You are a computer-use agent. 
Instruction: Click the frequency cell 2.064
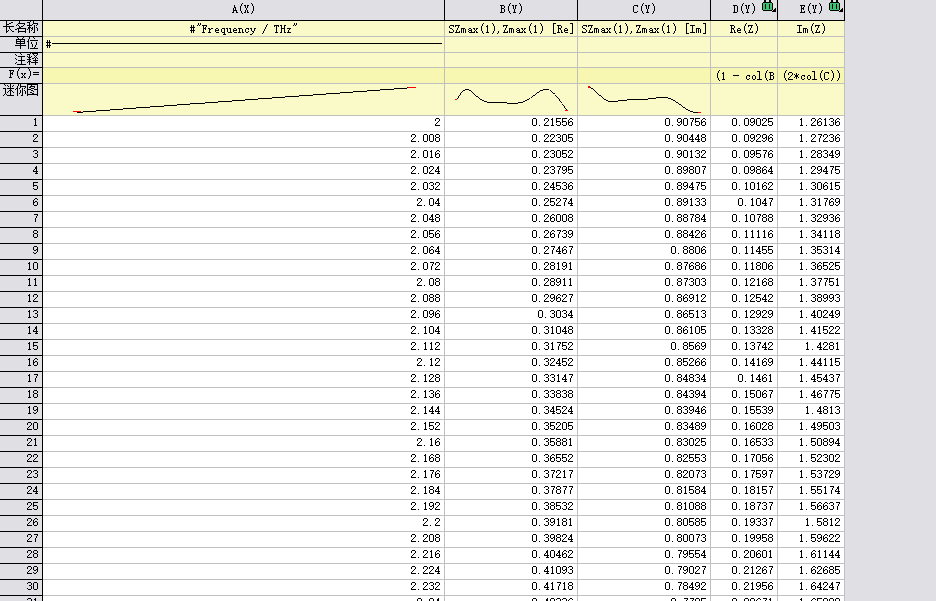pyautogui.click(x=244, y=251)
